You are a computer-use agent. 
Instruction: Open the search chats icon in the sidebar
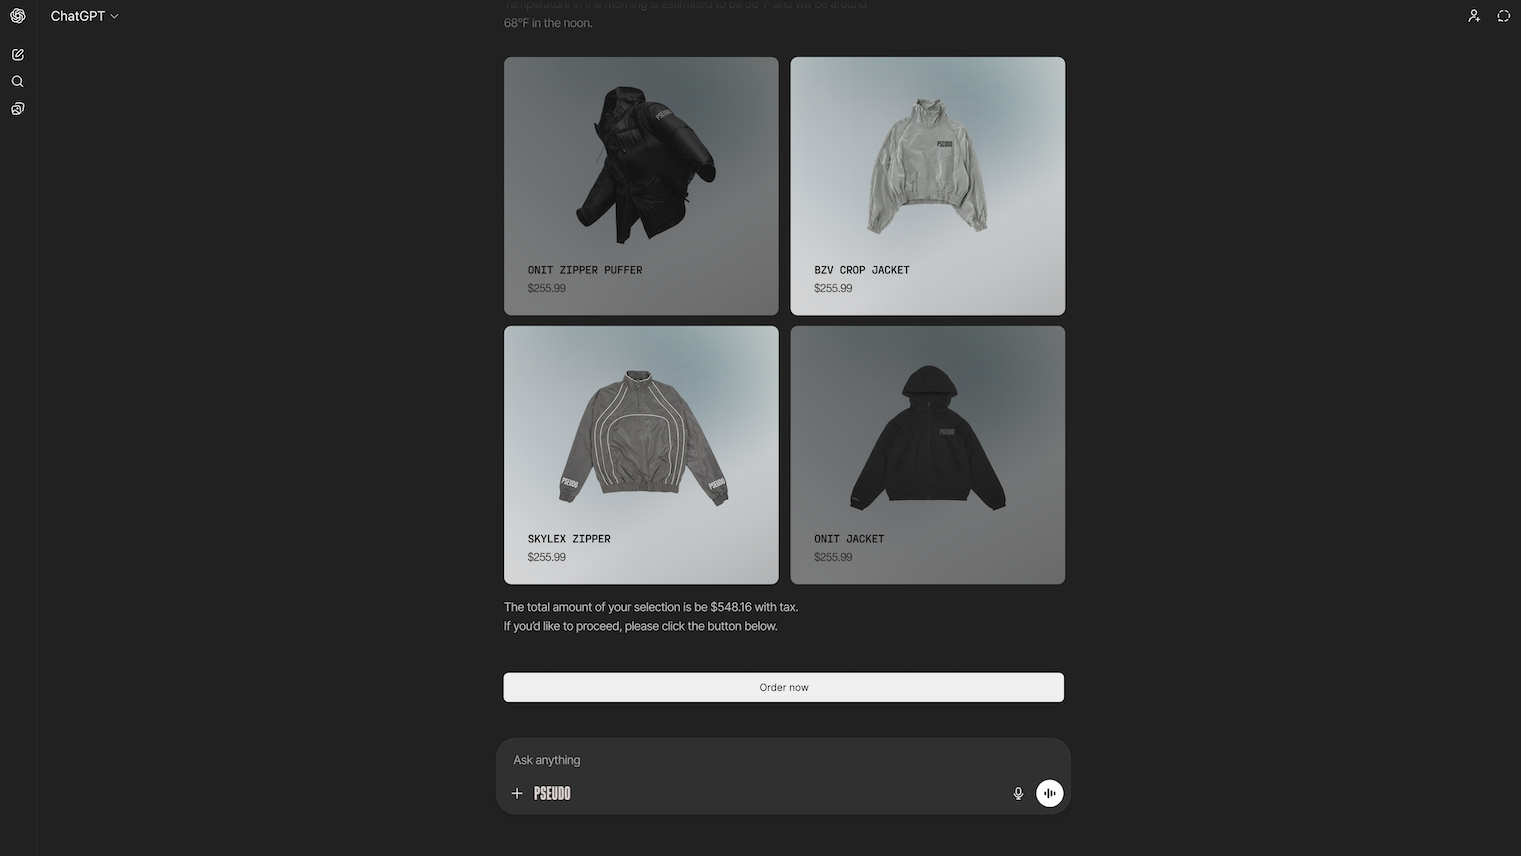pyautogui.click(x=18, y=82)
